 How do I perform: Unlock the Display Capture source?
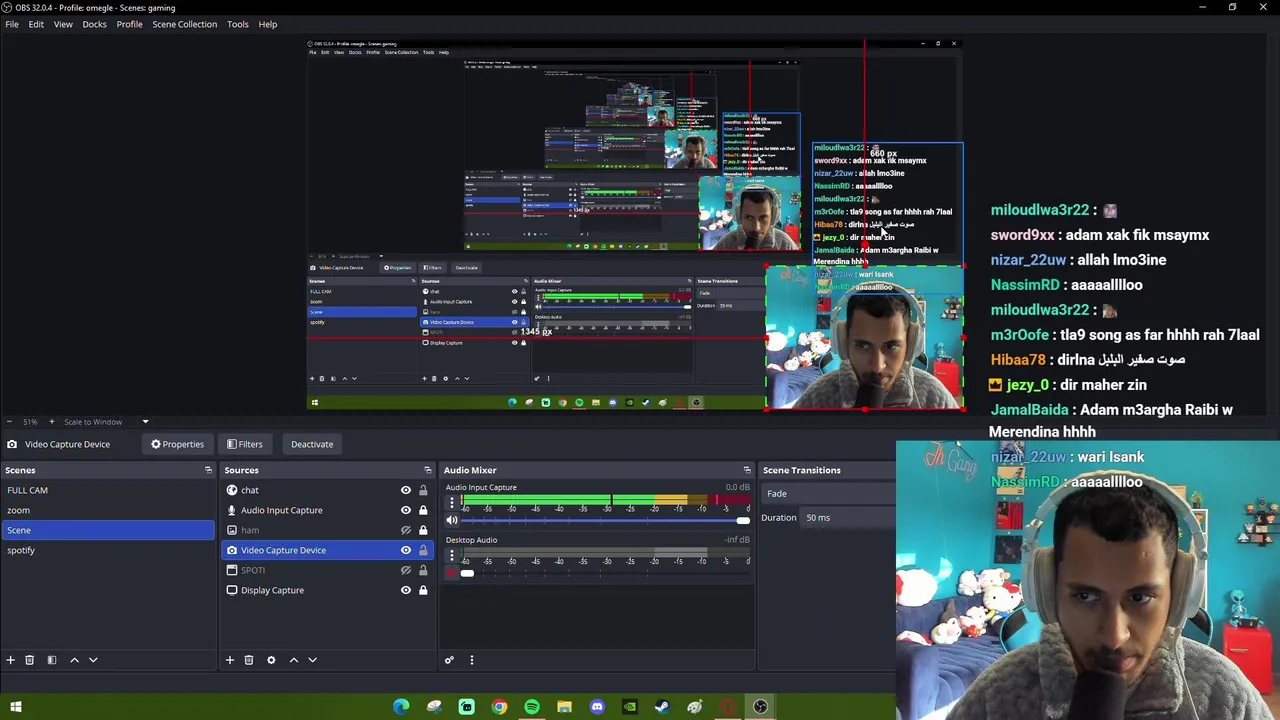tap(423, 590)
